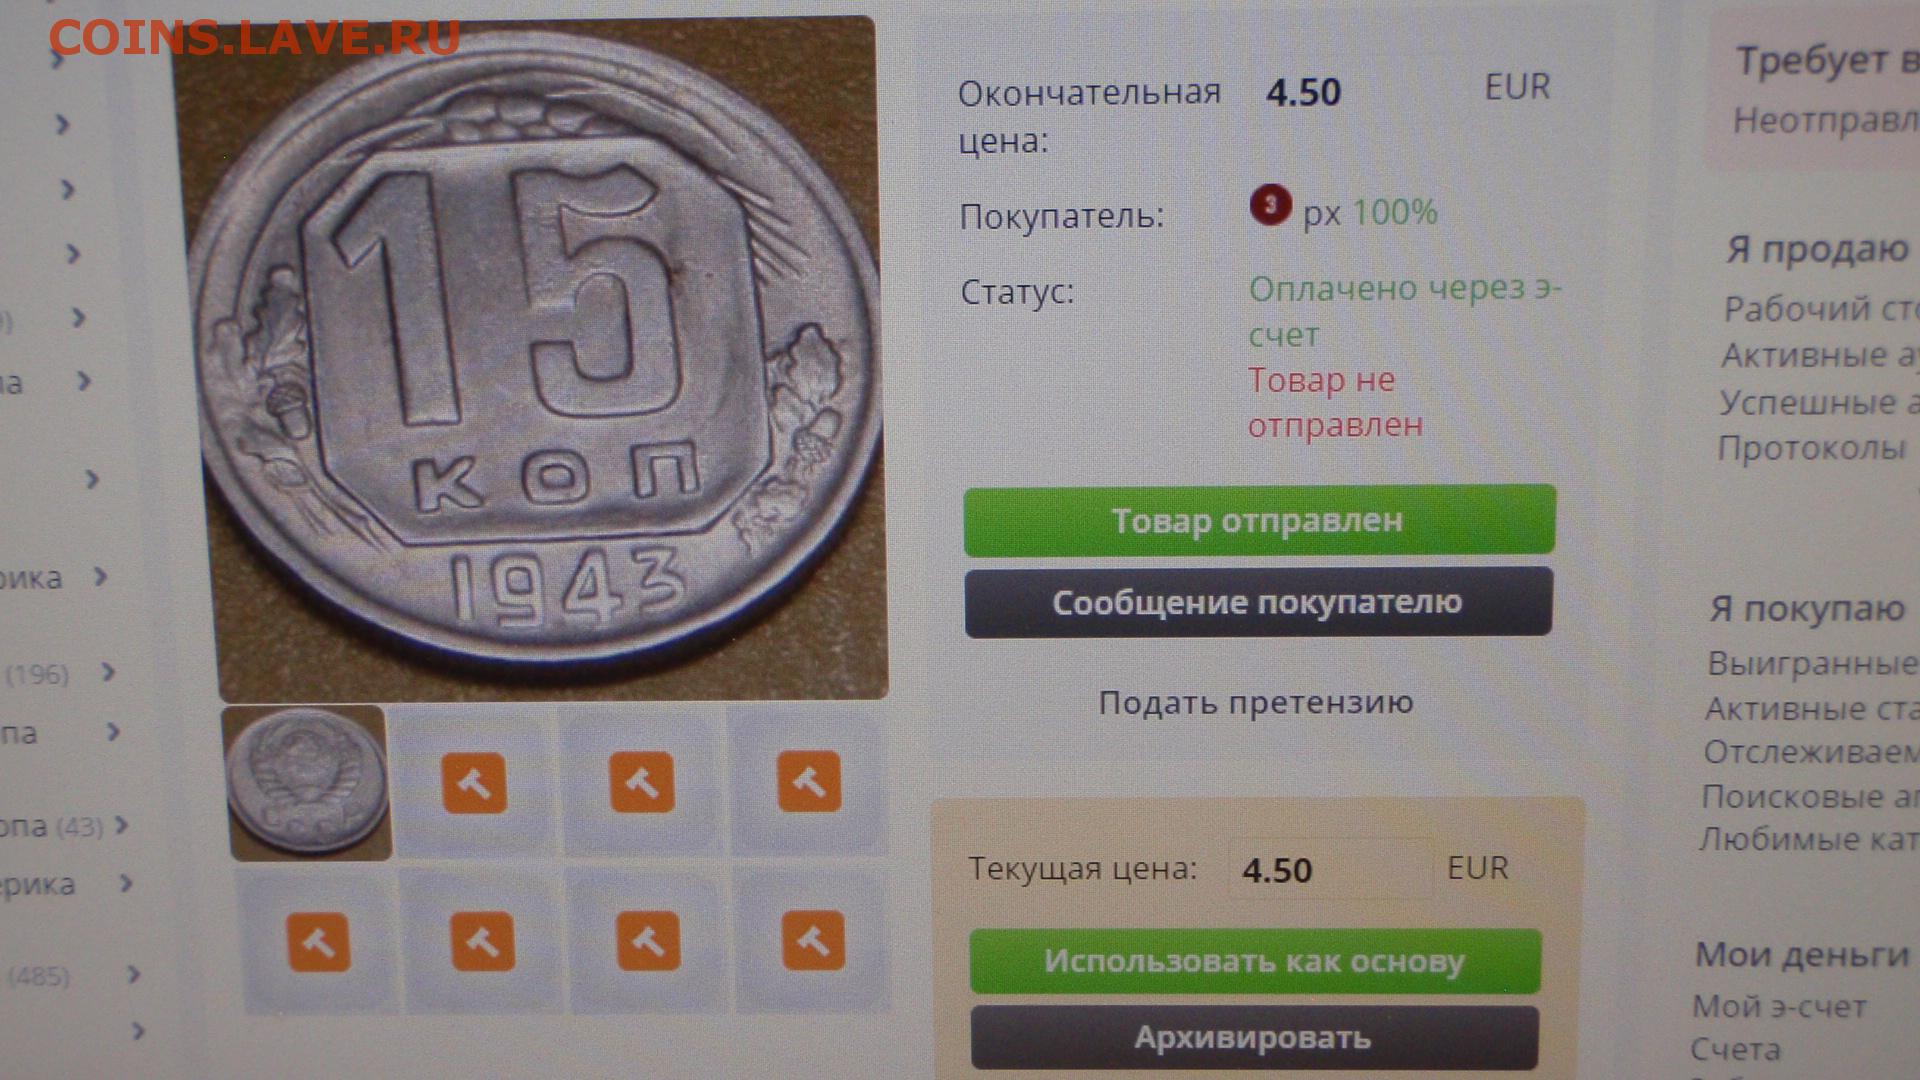Select third hammer placeholder in bottom thumbnail row
1920x1080 pixels.
tap(648, 940)
